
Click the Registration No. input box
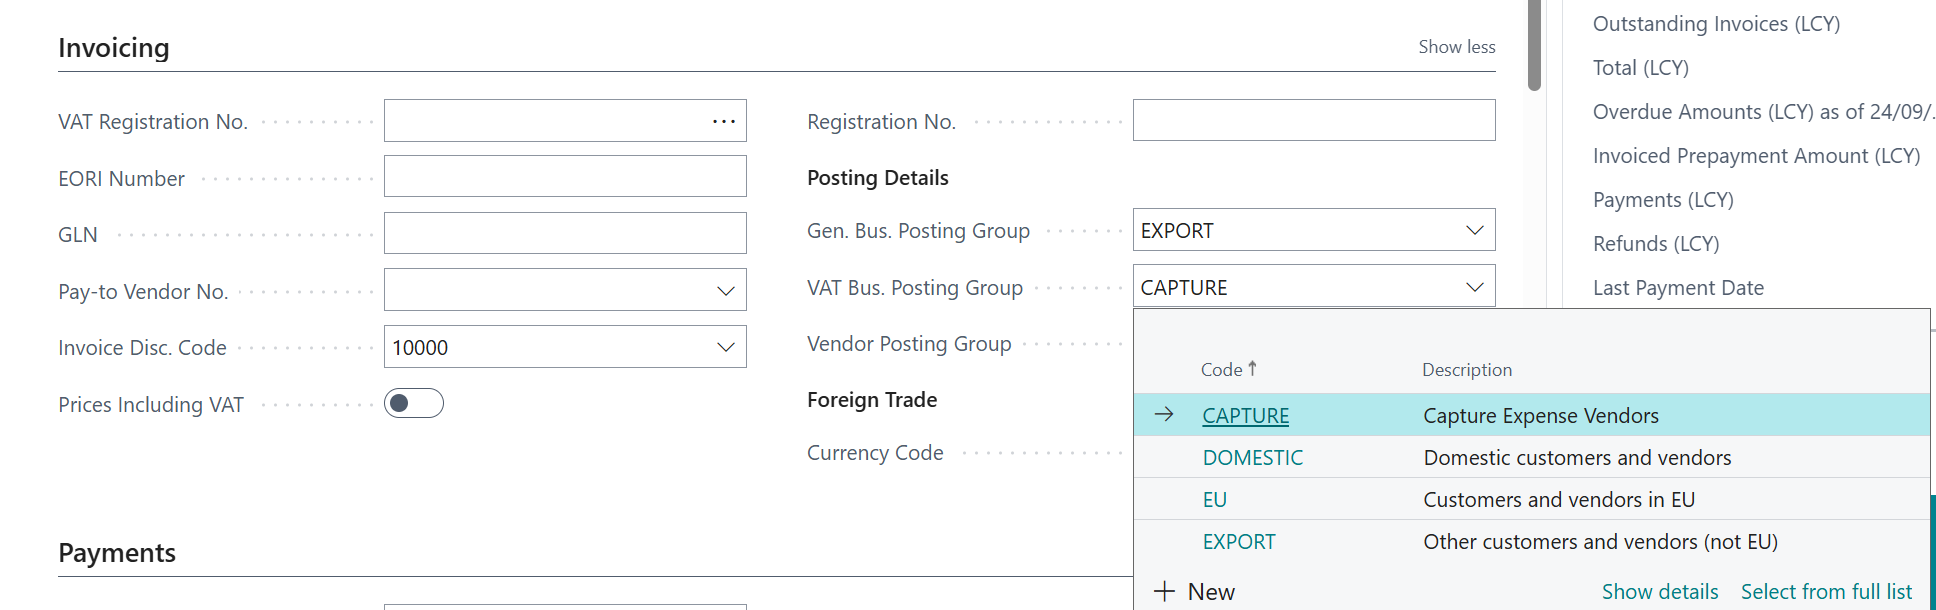pyautogui.click(x=1313, y=121)
